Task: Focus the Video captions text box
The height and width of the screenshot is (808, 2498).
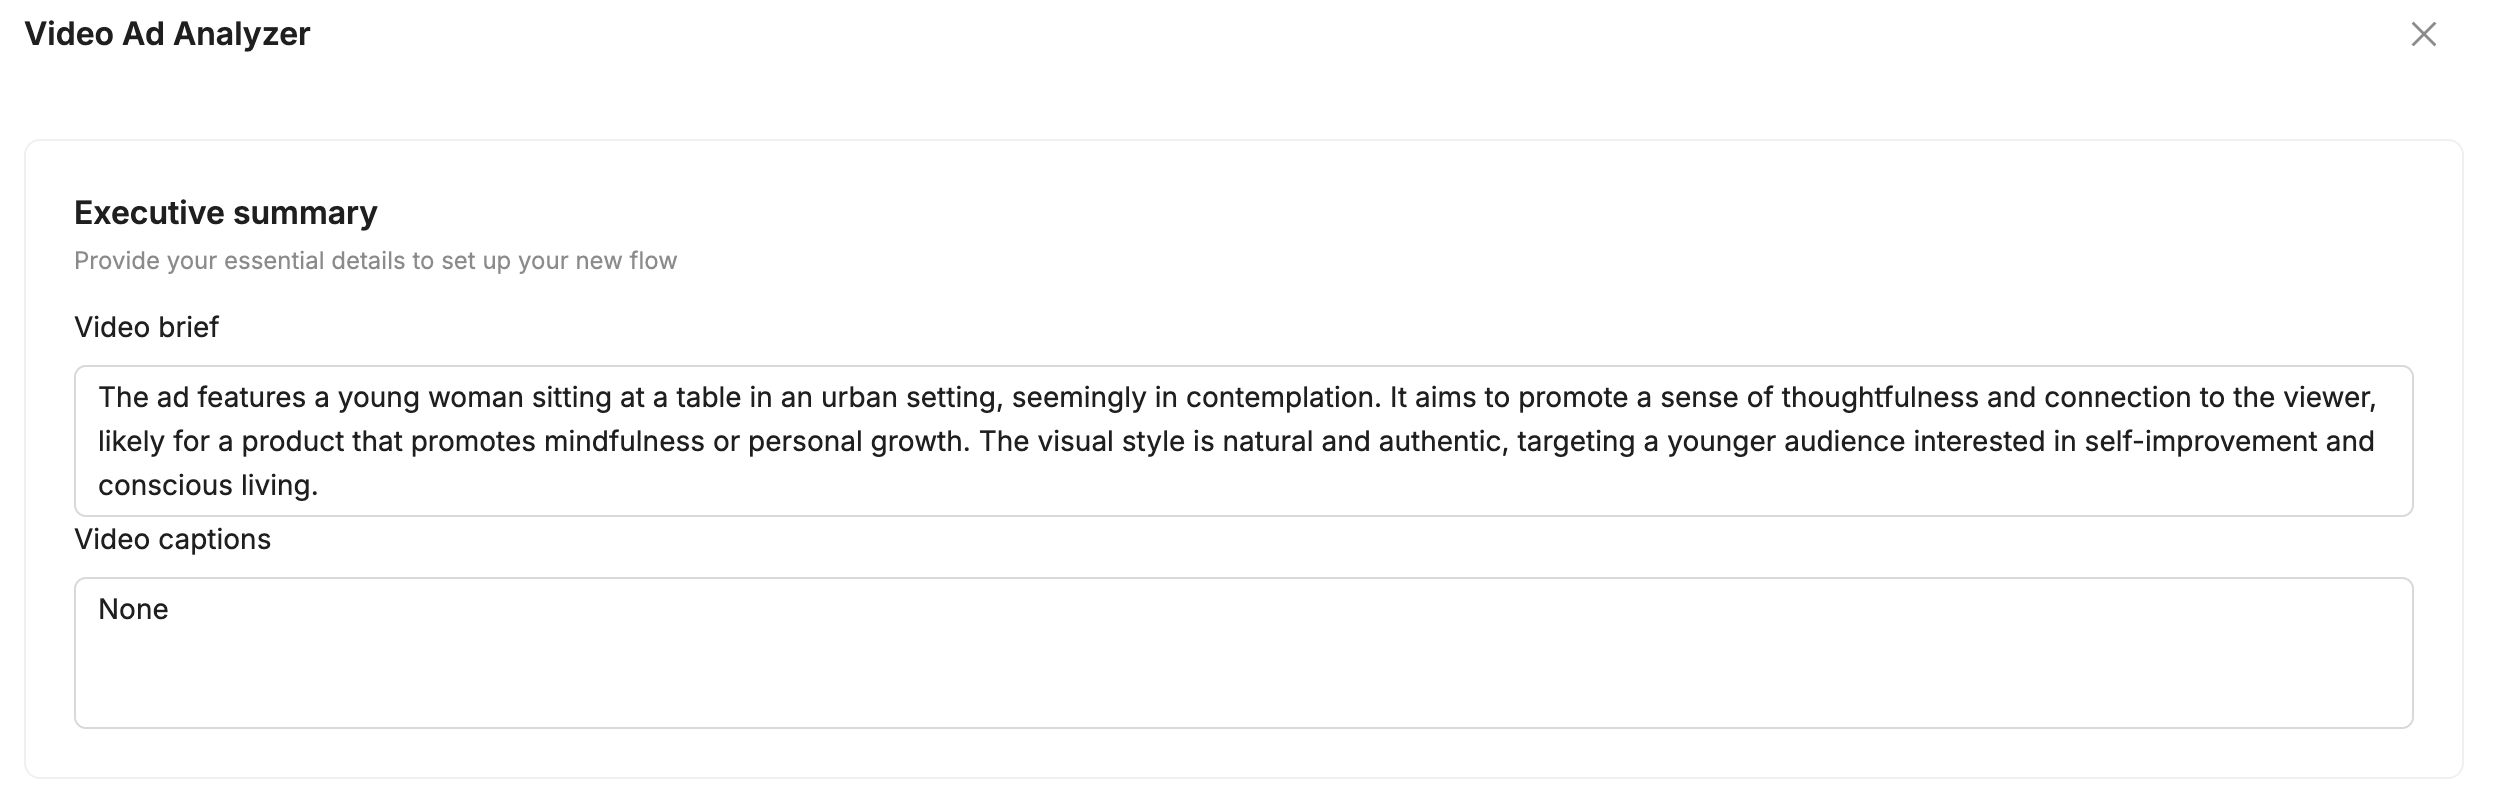Action: 1243,670
